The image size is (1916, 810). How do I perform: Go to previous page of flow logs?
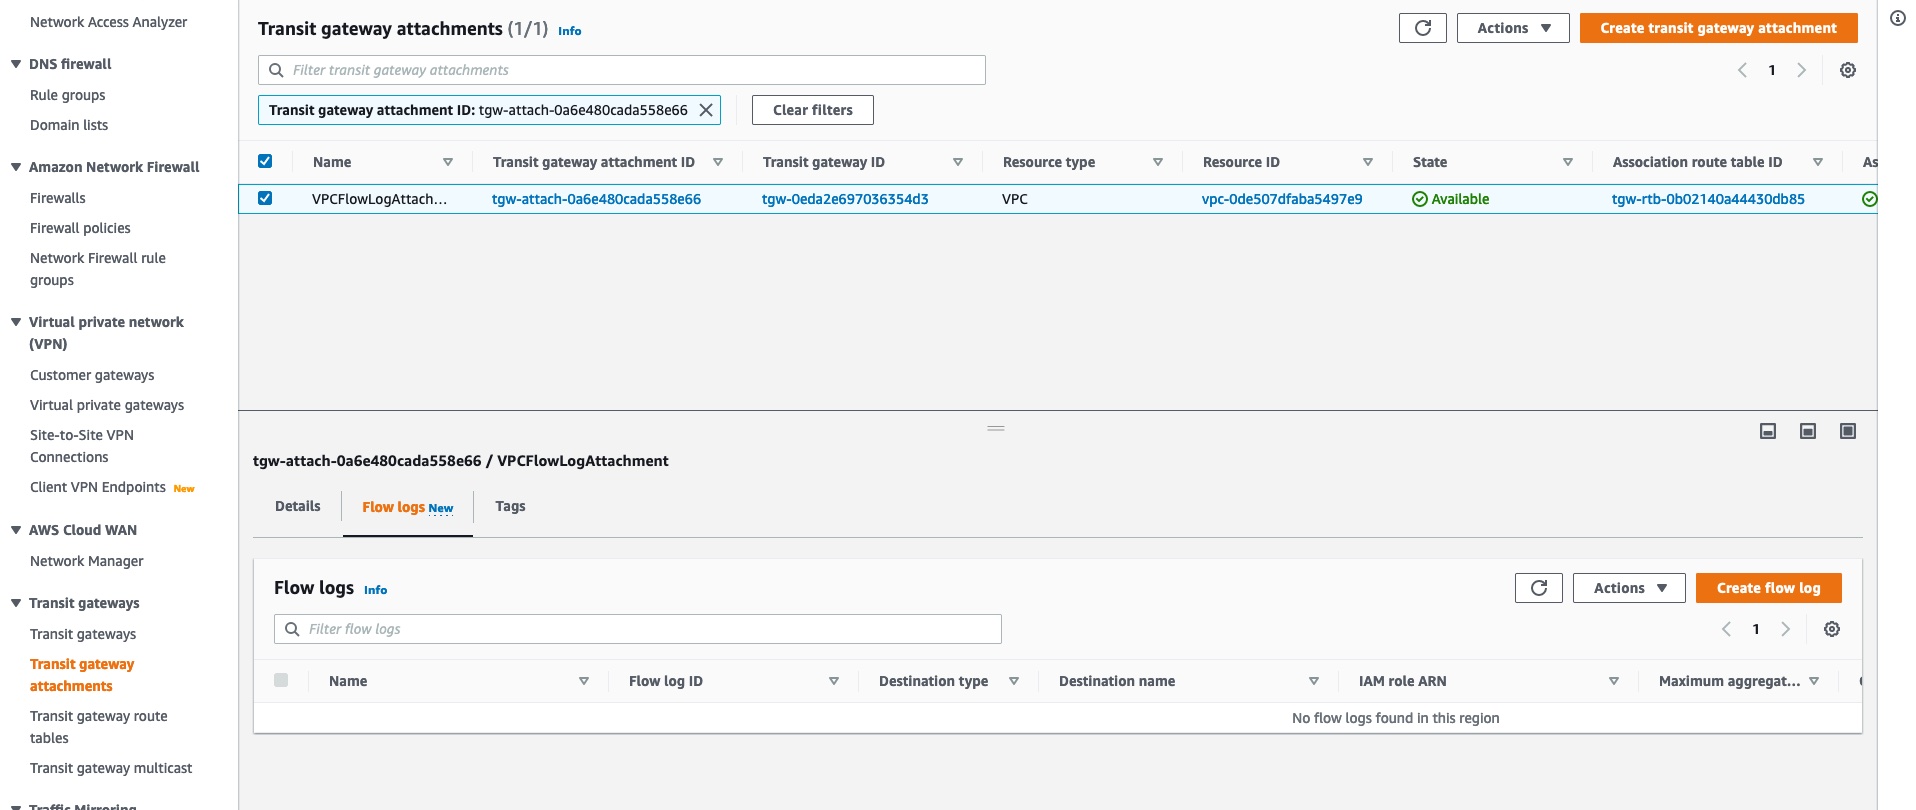1726,629
